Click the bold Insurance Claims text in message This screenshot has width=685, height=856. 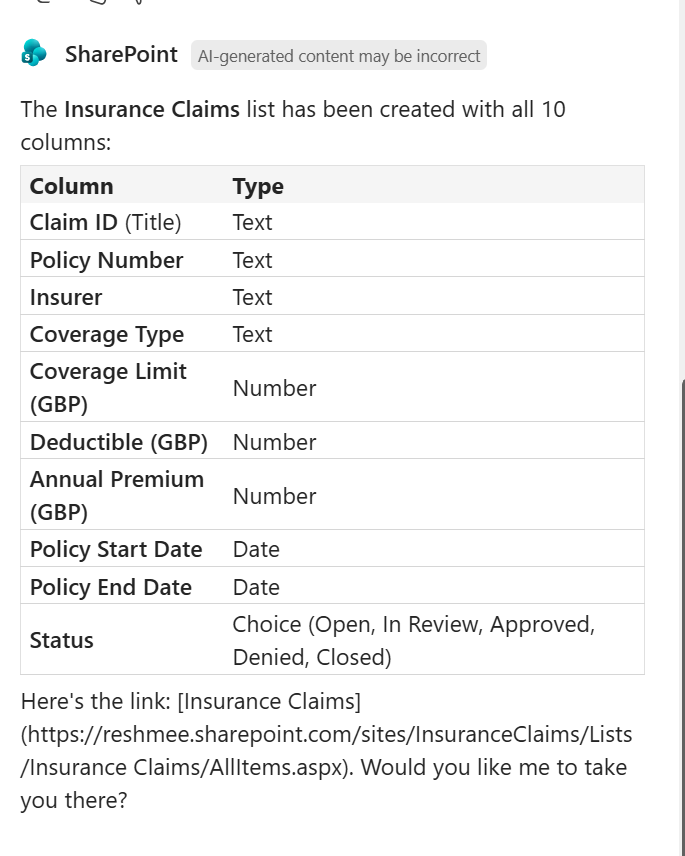point(152,109)
